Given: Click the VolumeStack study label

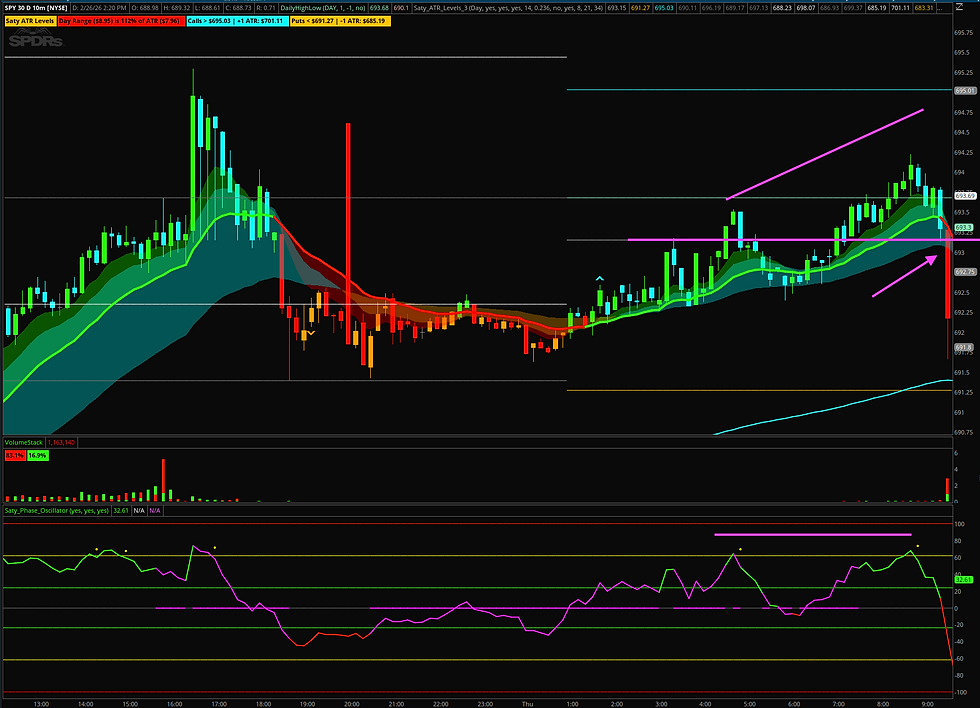Looking at the screenshot, I should (24, 442).
